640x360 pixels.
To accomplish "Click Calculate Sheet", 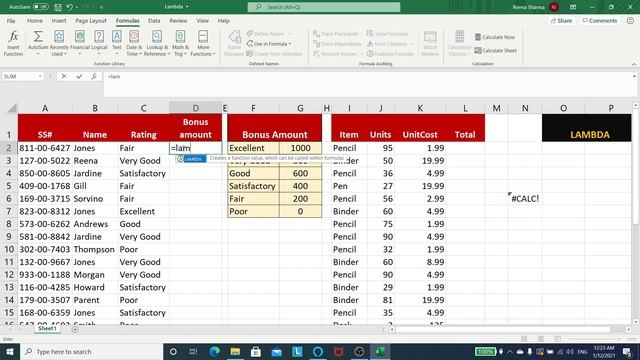I will (496, 51).
